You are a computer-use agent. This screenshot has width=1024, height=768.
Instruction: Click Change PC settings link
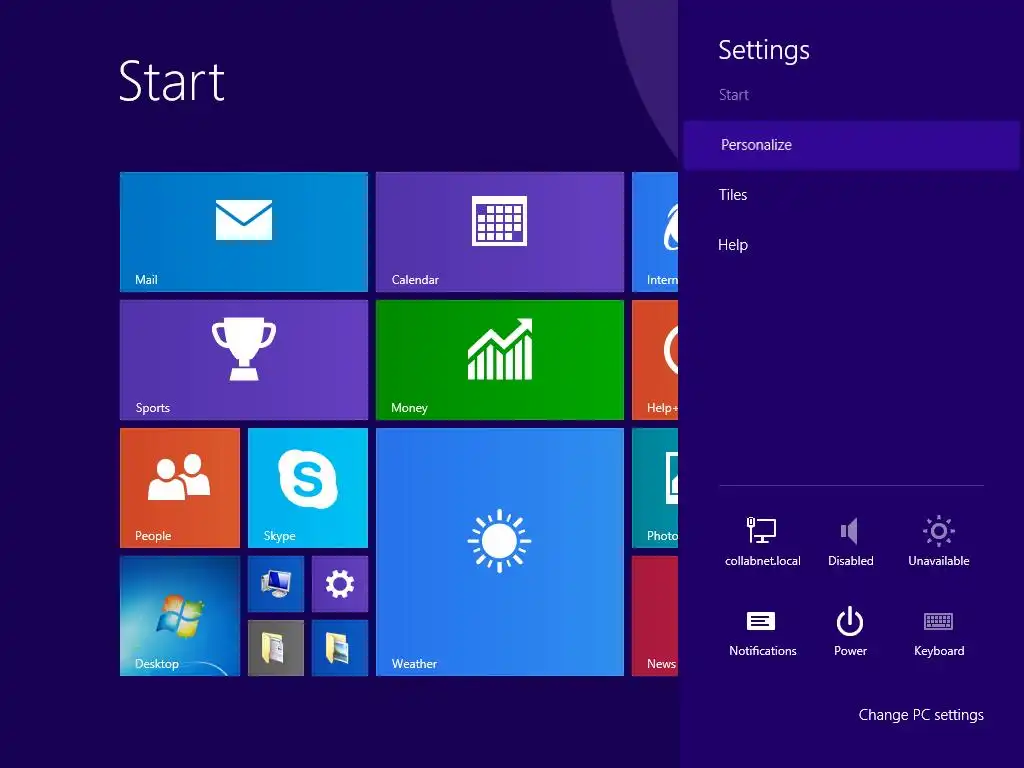[921, 715]
